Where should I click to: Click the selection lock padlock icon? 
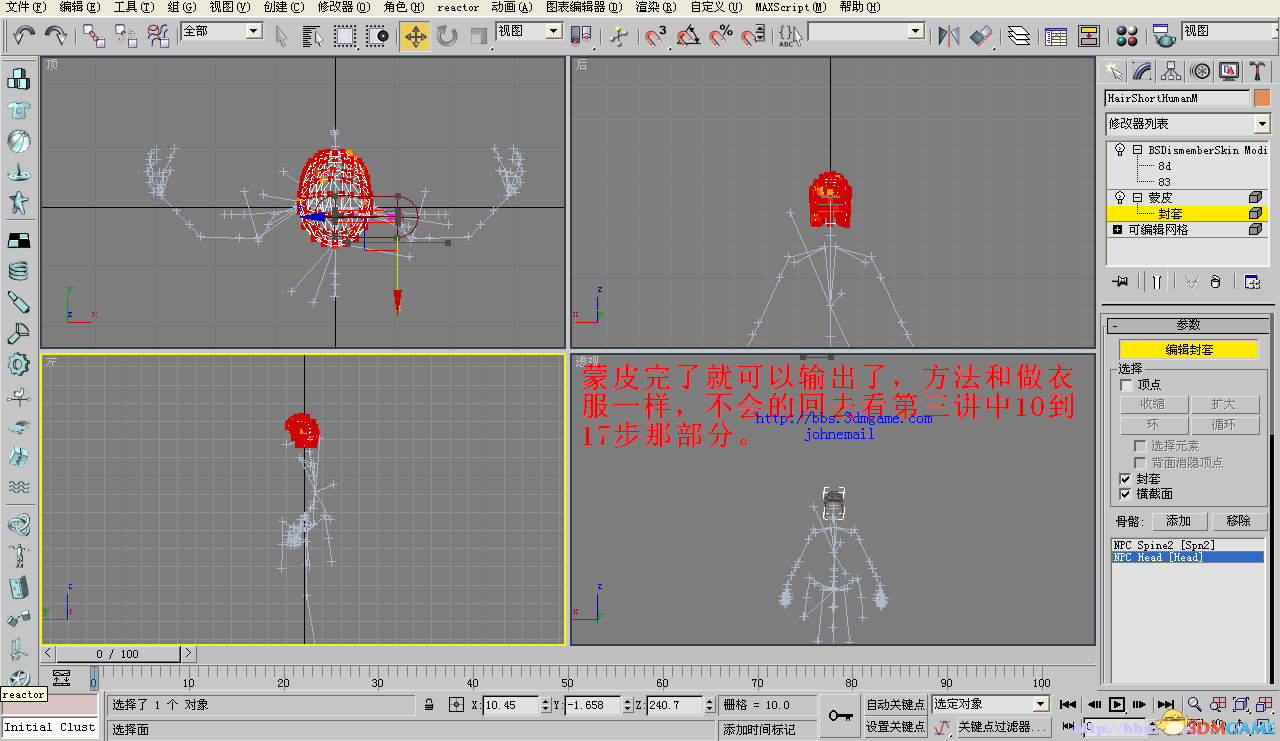429,705
